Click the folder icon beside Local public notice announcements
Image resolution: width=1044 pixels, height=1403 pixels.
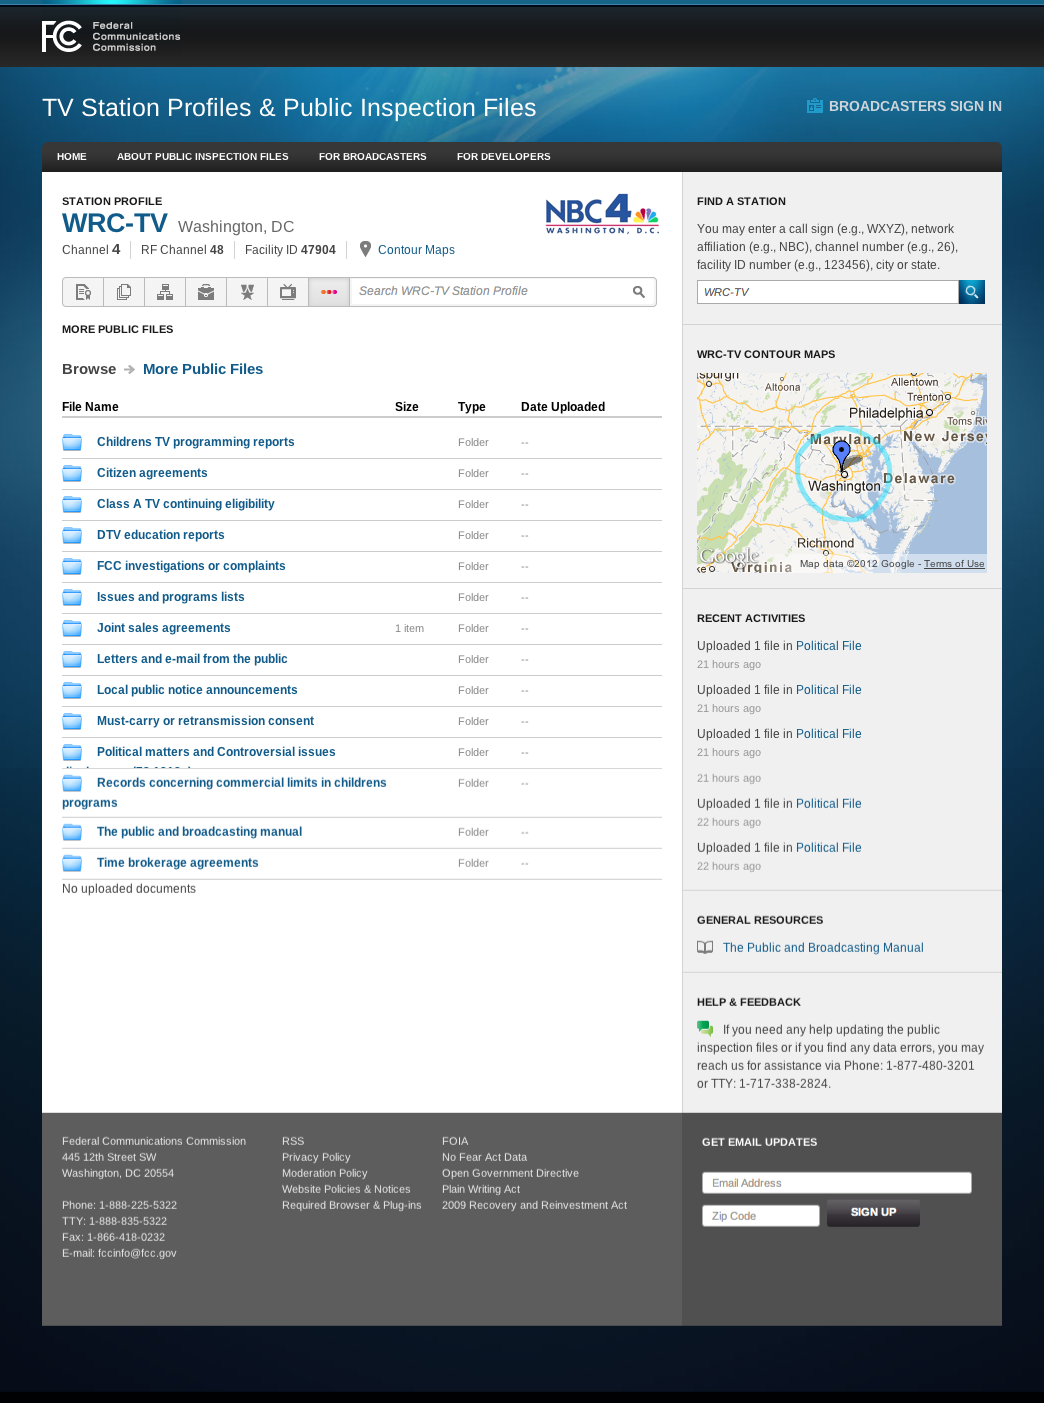tap(72, 690)
